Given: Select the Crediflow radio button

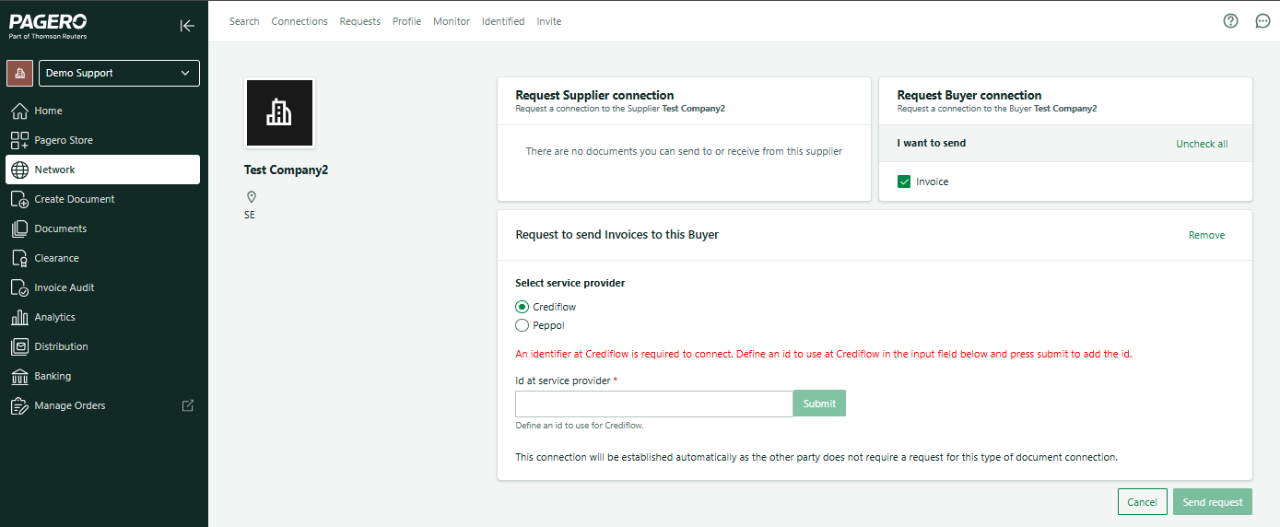Looking at the screenshot, I should [522, 307].
